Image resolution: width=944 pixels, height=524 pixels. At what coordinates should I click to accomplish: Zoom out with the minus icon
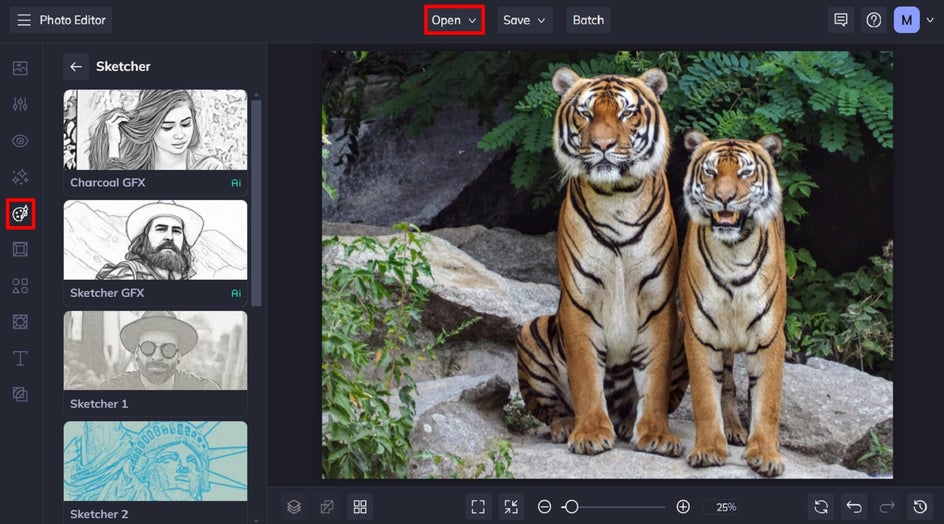[x=544, y=507]
